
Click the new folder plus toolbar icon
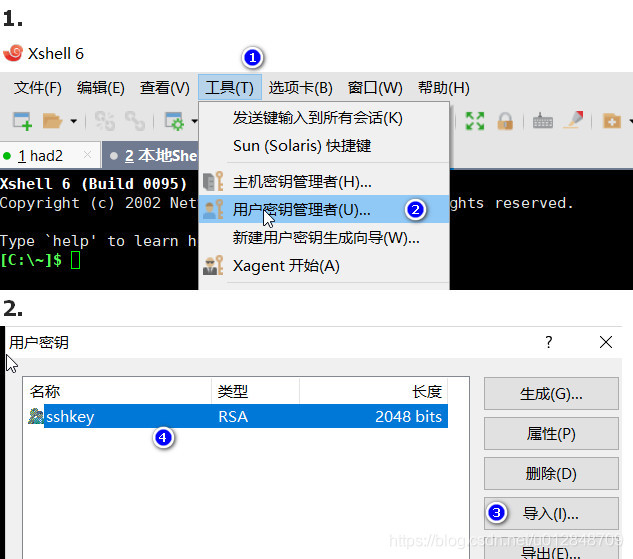point(612,121)
